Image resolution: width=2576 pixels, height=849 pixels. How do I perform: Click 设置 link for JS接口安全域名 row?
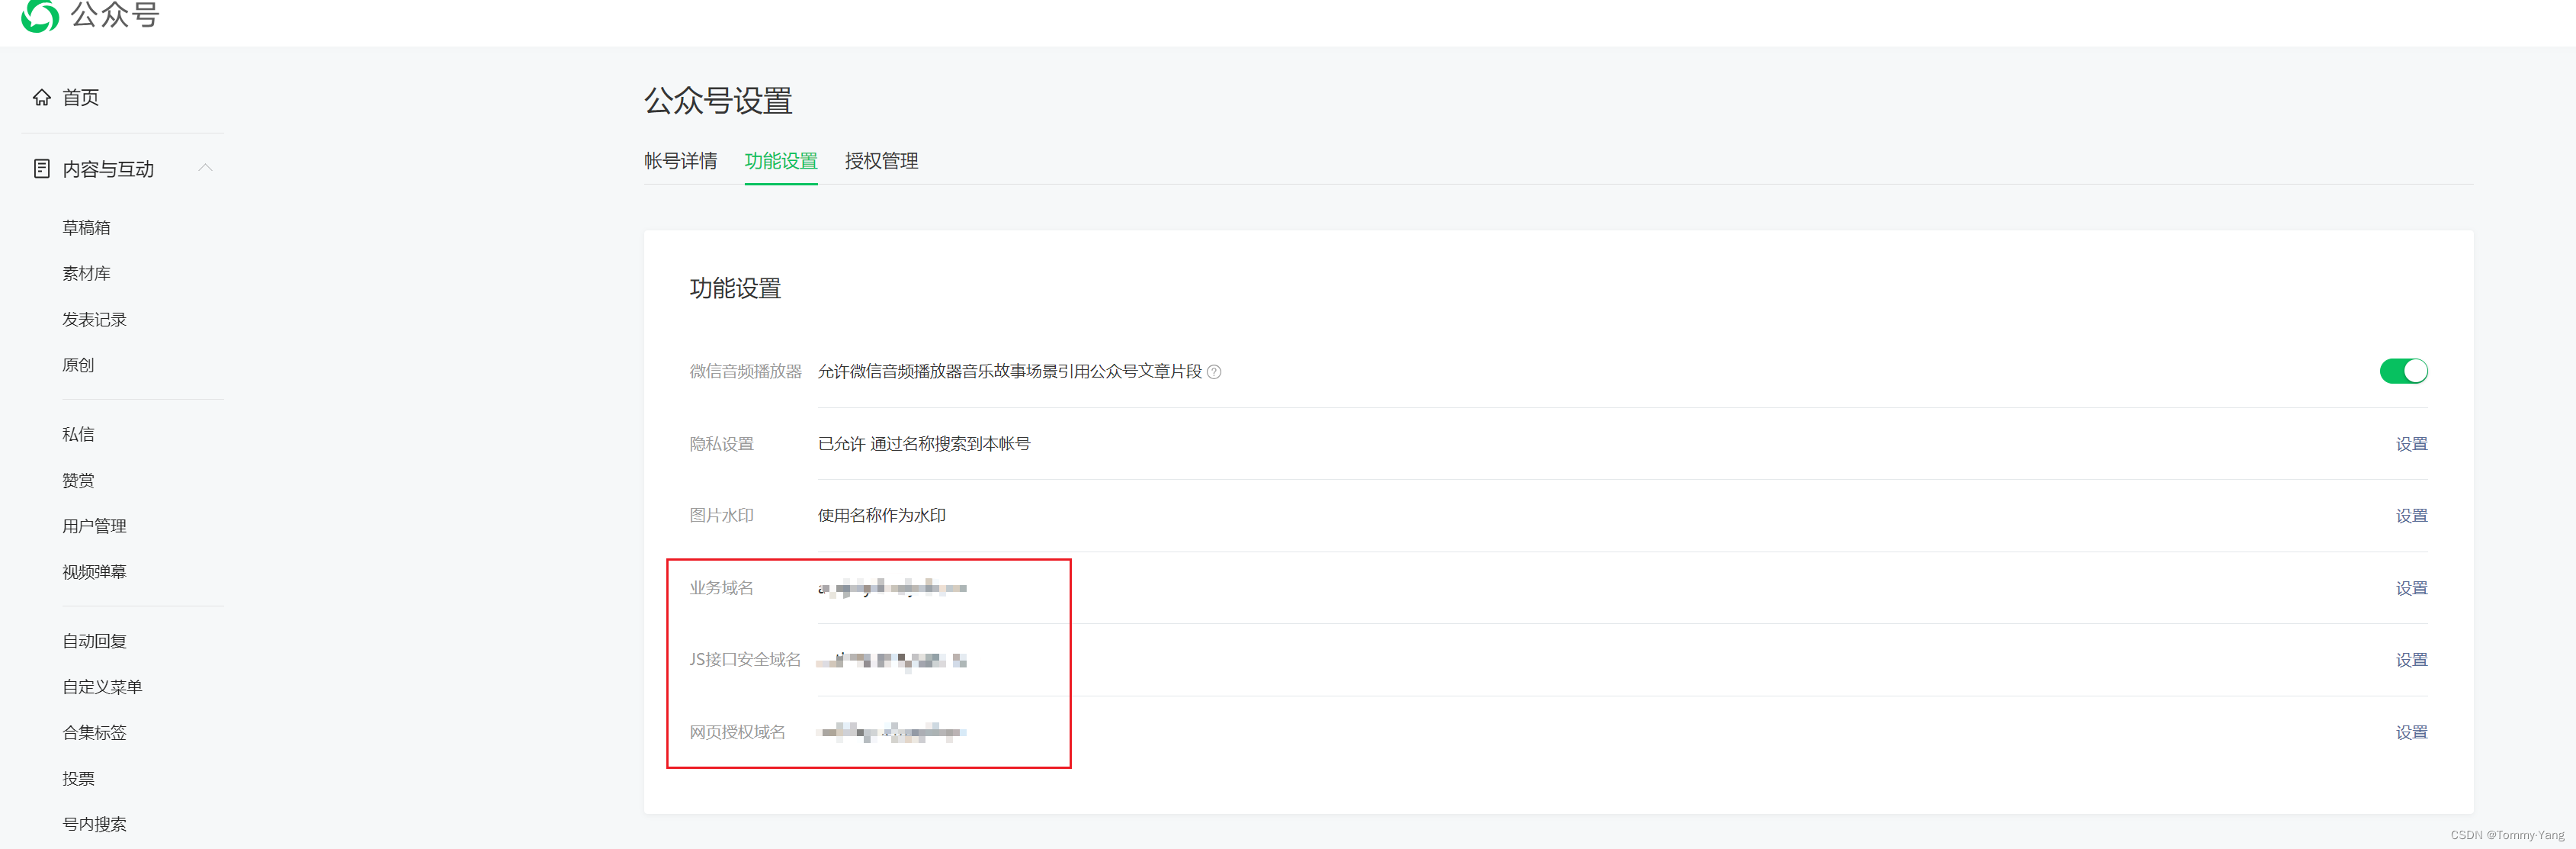pos(2411,660)
